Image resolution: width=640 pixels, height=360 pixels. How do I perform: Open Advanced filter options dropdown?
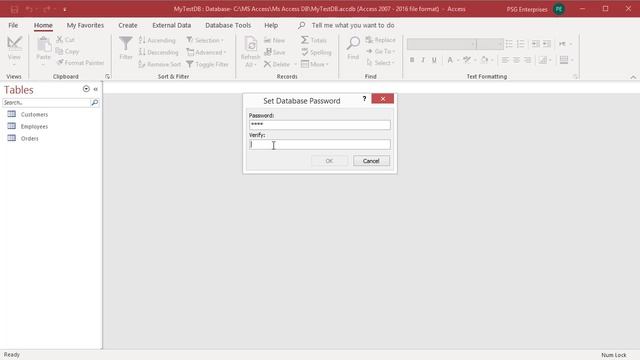click(206, 52)
